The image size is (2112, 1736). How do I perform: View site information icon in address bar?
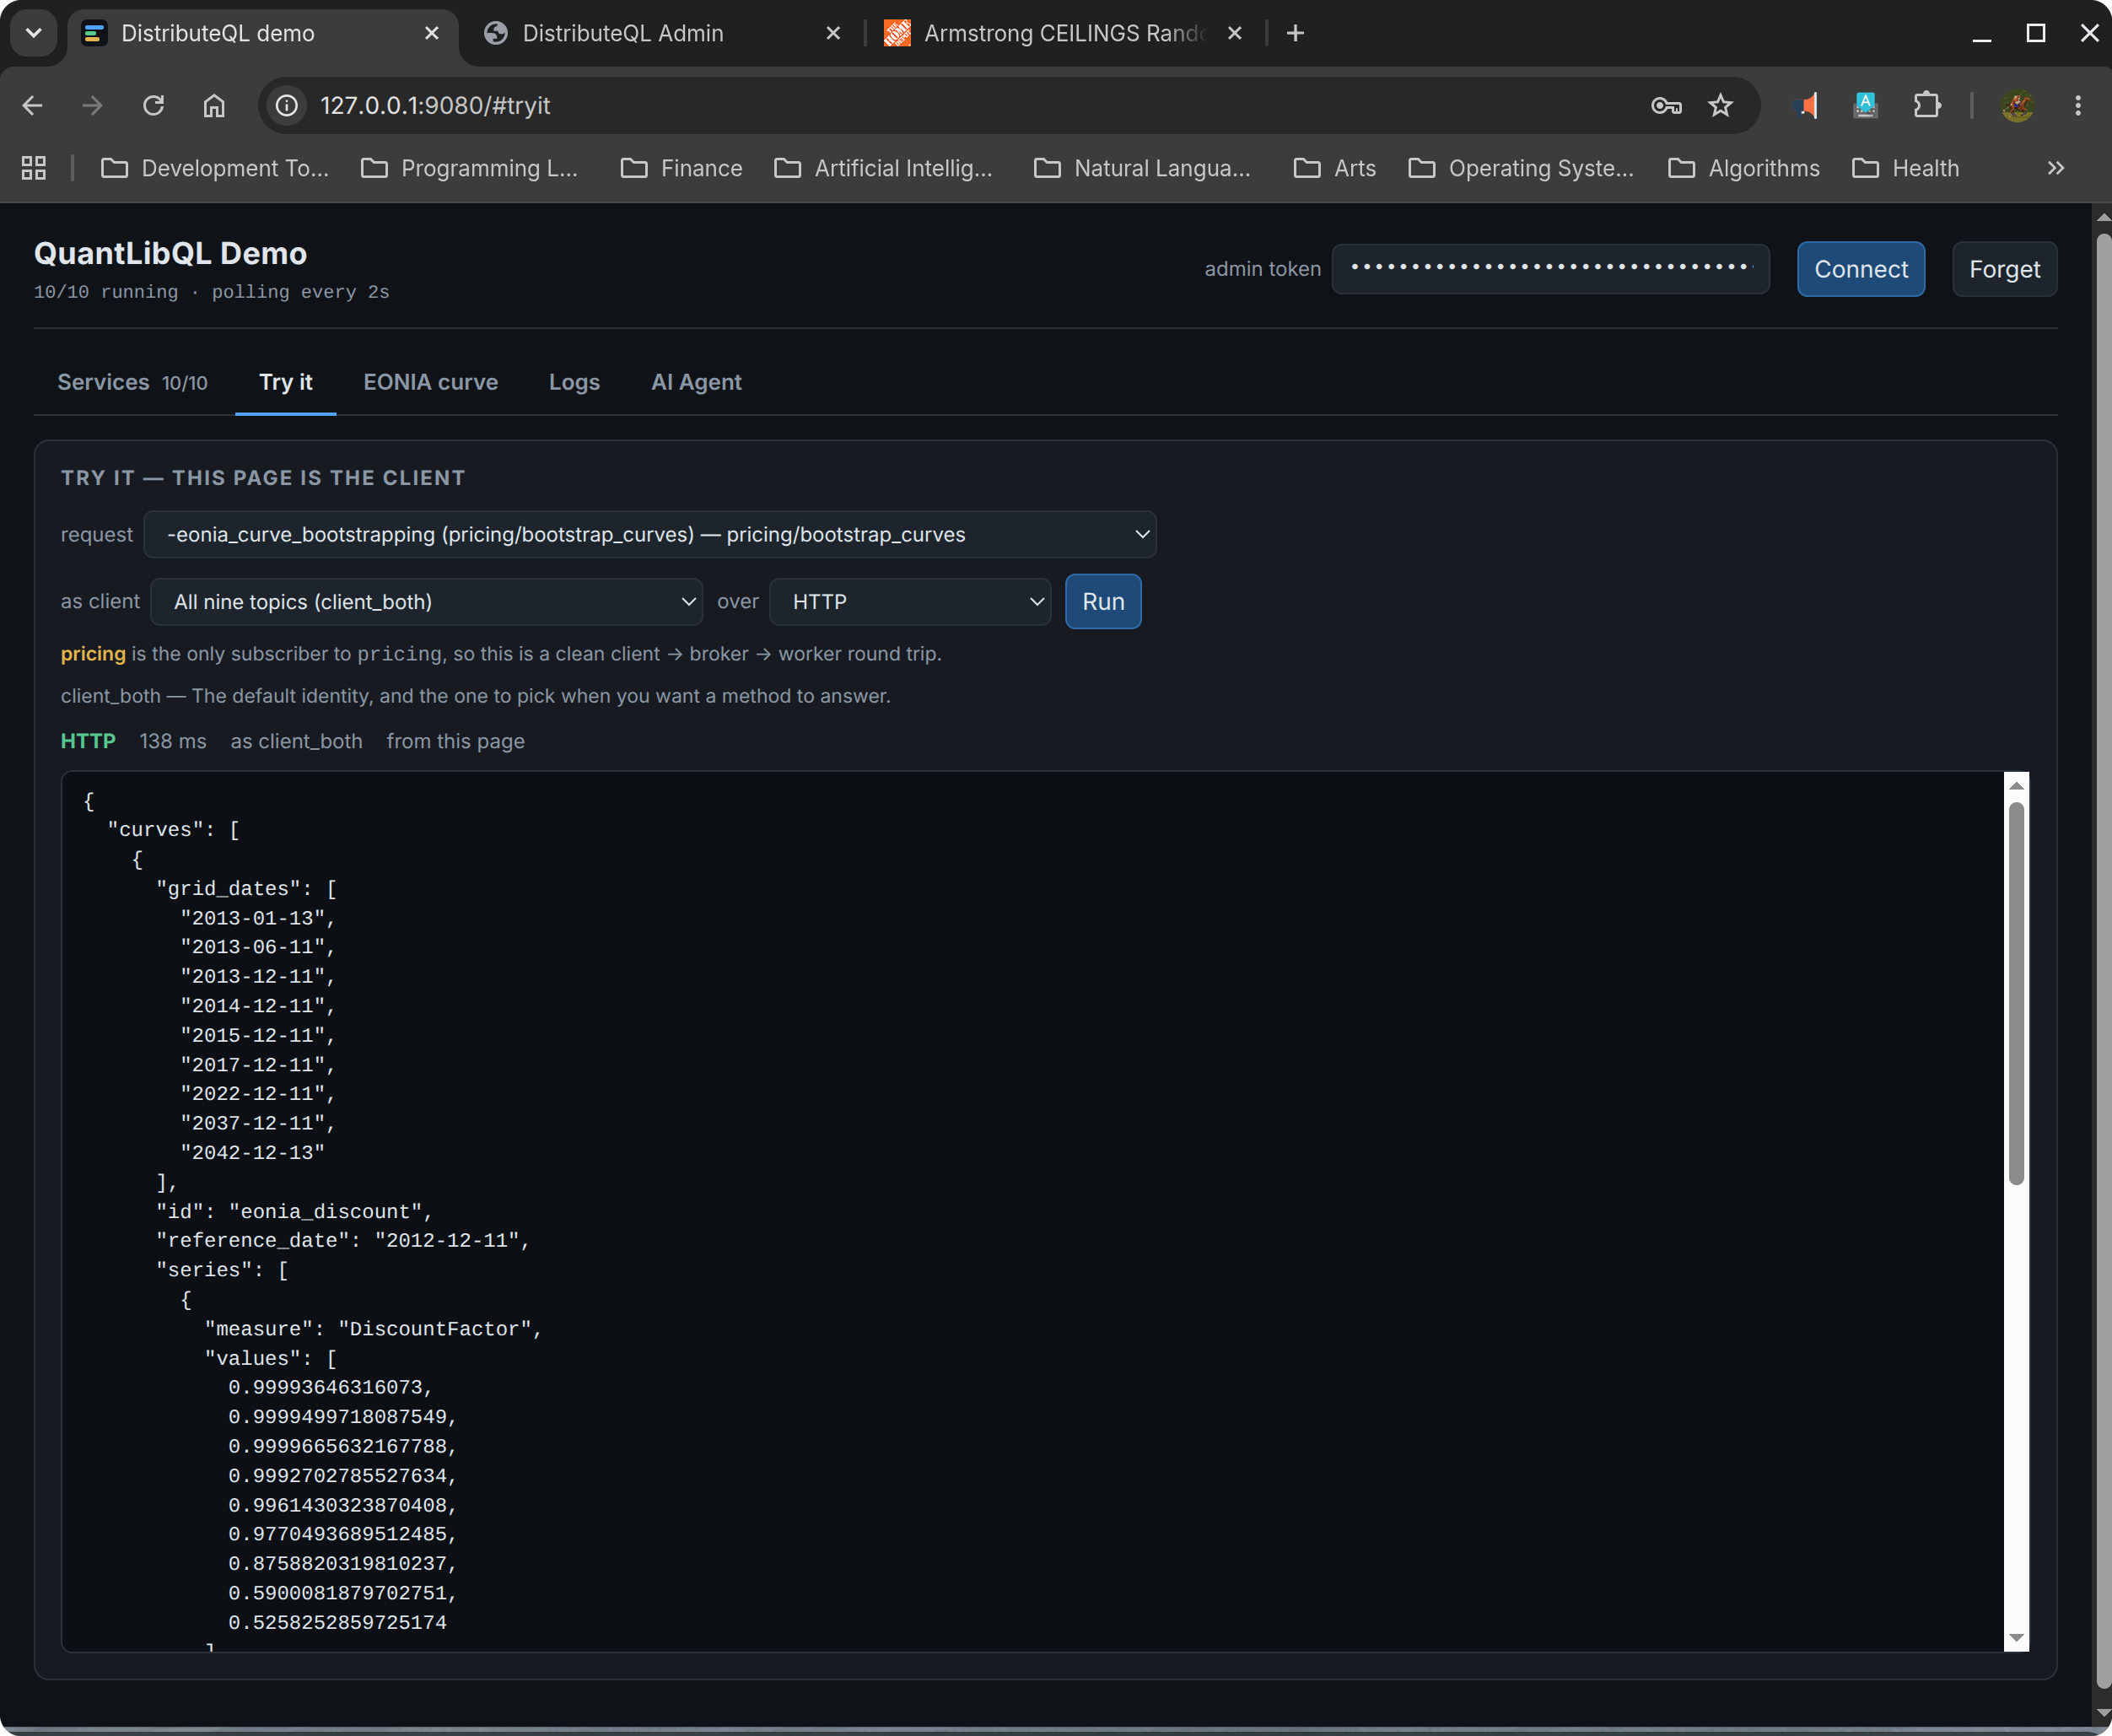tap(287, 105)
